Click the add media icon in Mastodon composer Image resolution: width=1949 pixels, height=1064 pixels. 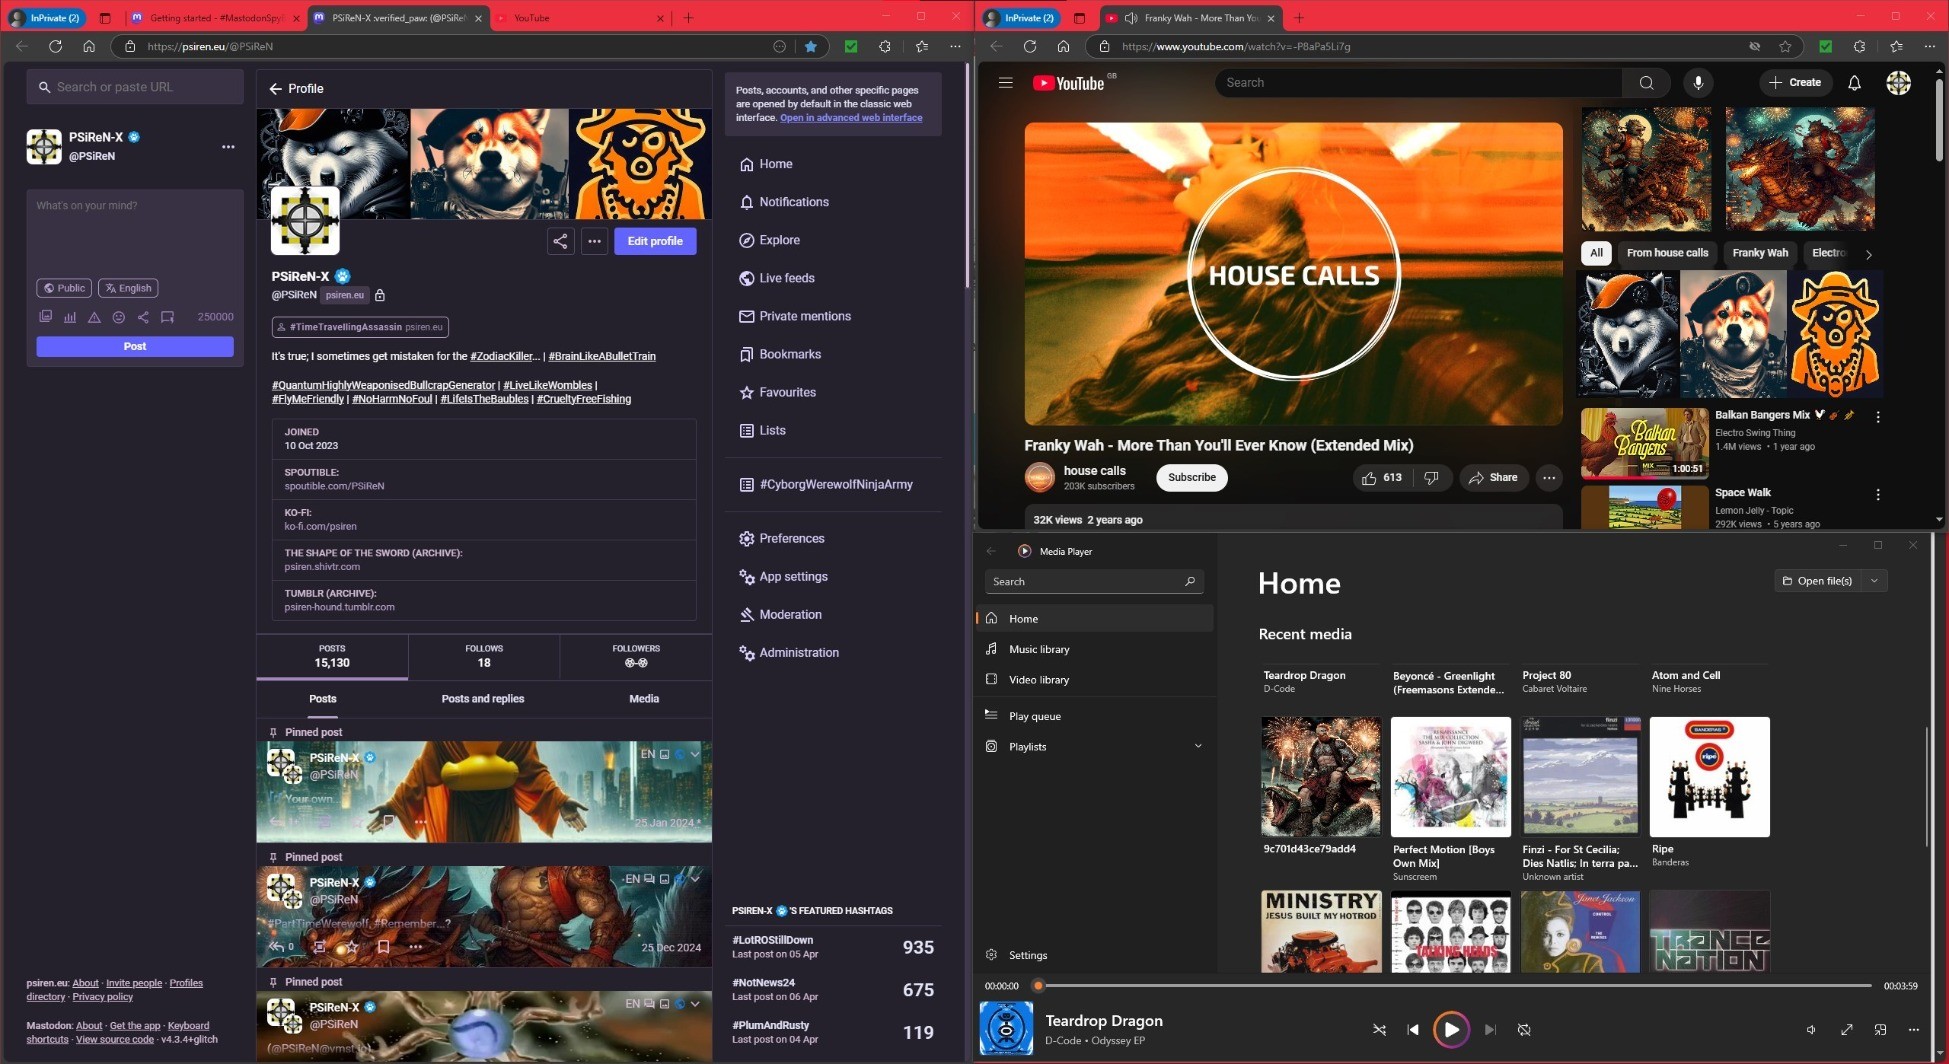[45, 317]
